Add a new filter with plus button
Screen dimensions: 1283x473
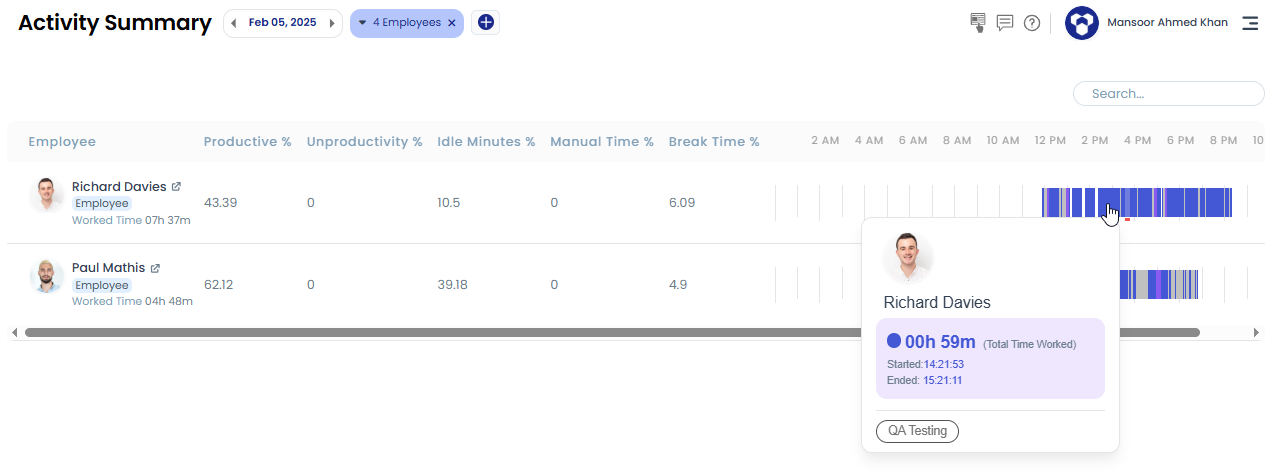coord(486,22)
